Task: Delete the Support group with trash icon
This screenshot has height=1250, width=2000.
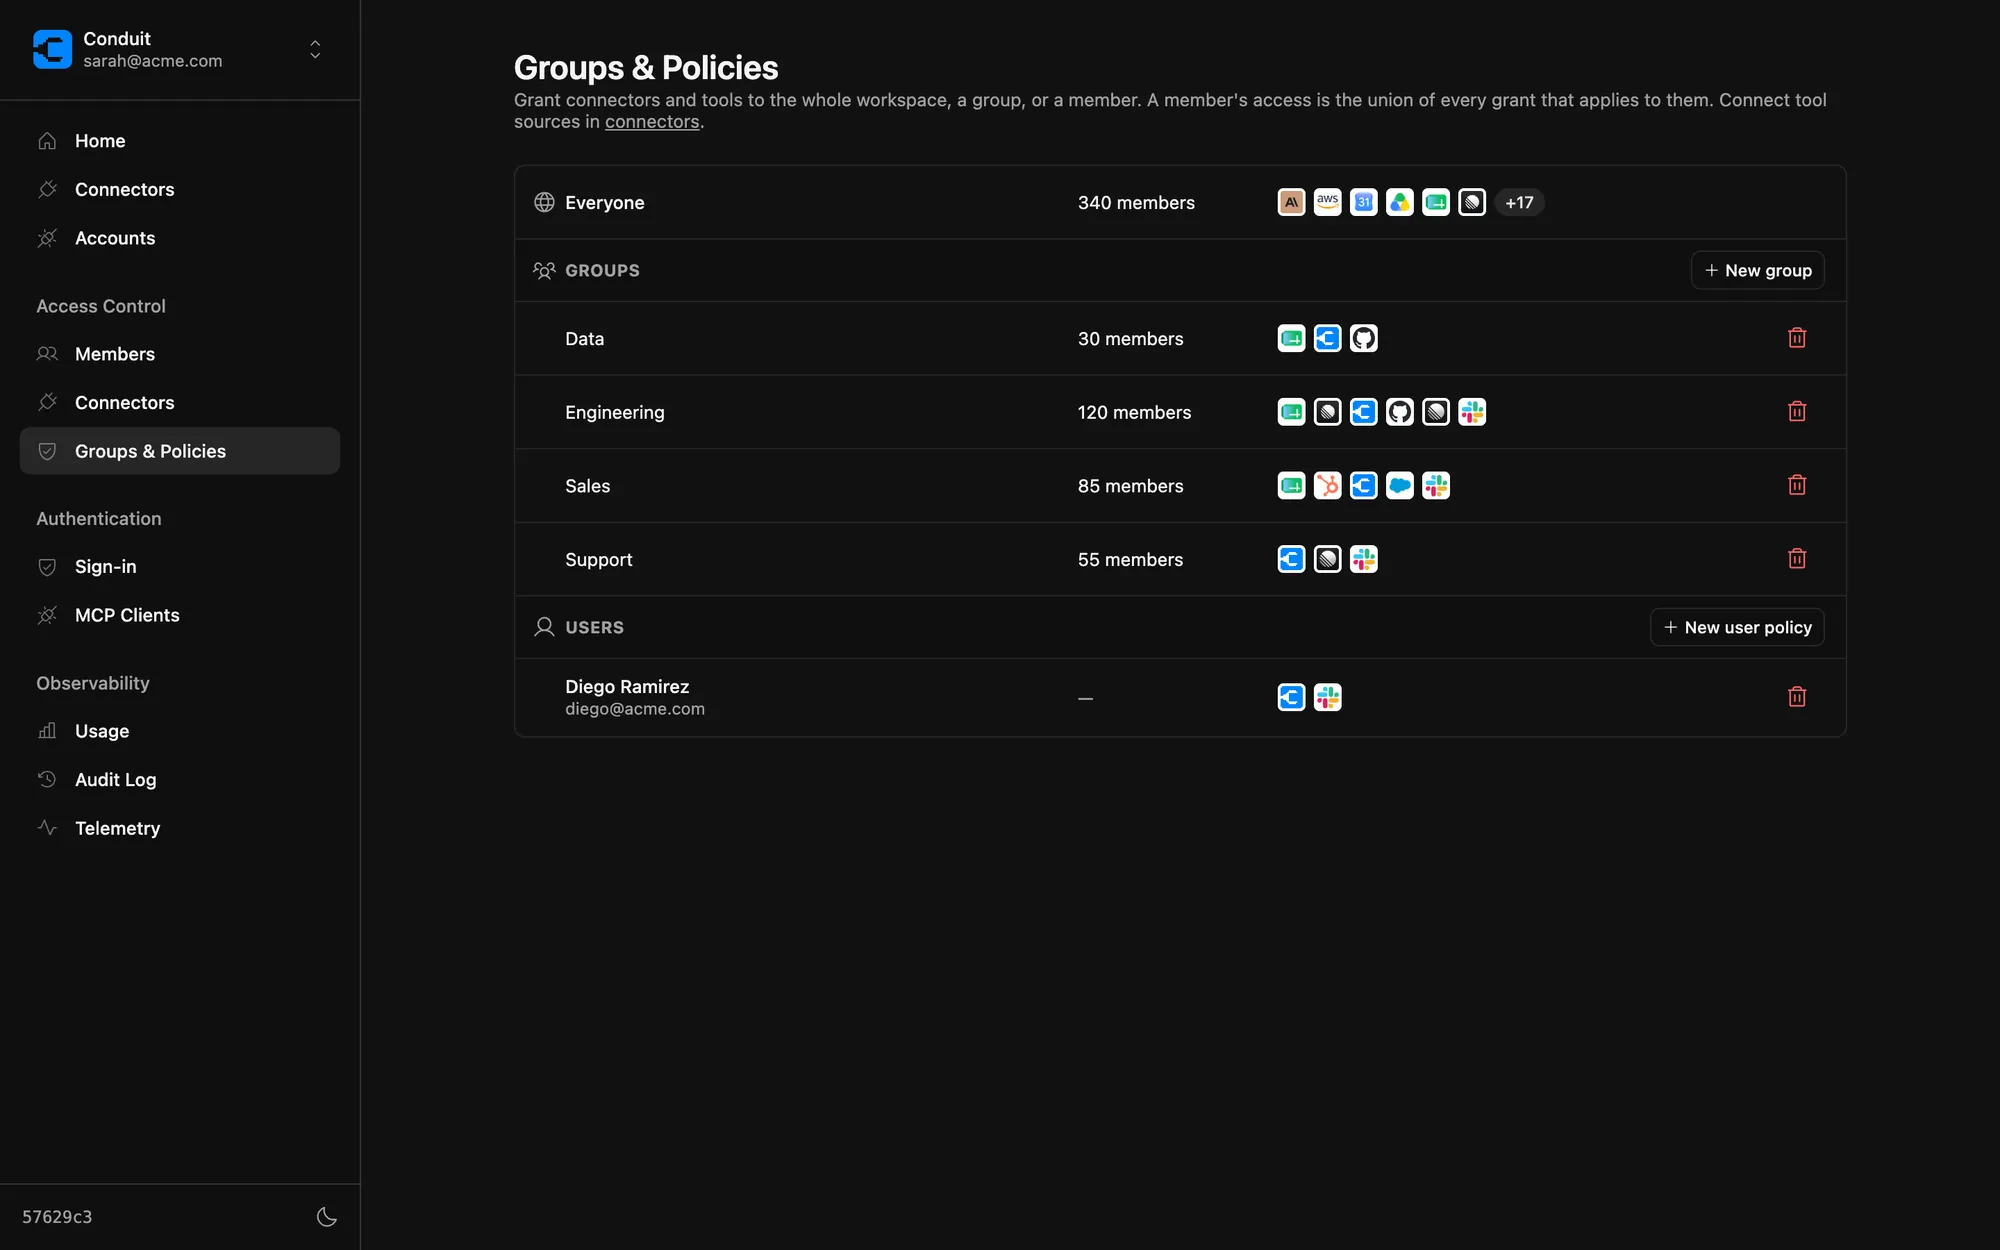Action: point(1796,559)
